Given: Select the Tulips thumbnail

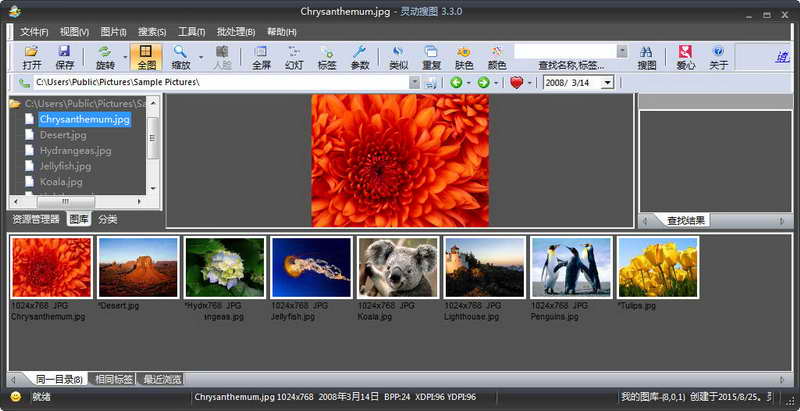Looking at the screenshot, I should (659, 268).
